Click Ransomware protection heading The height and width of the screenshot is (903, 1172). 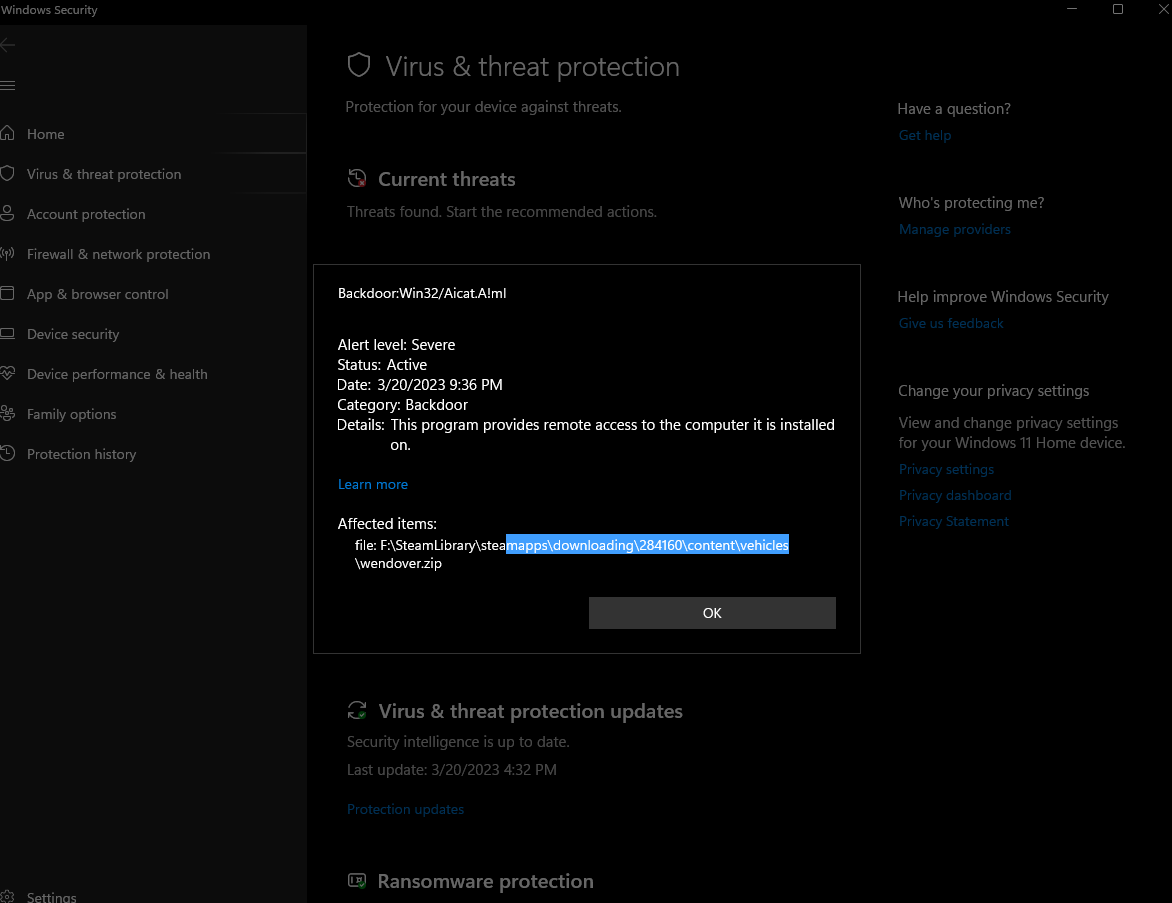tap(486, 881)
